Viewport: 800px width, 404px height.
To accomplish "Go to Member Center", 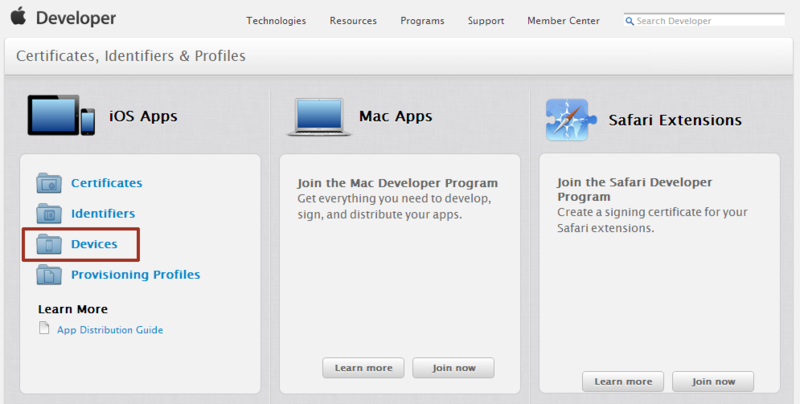I will [x=563, y=21].
